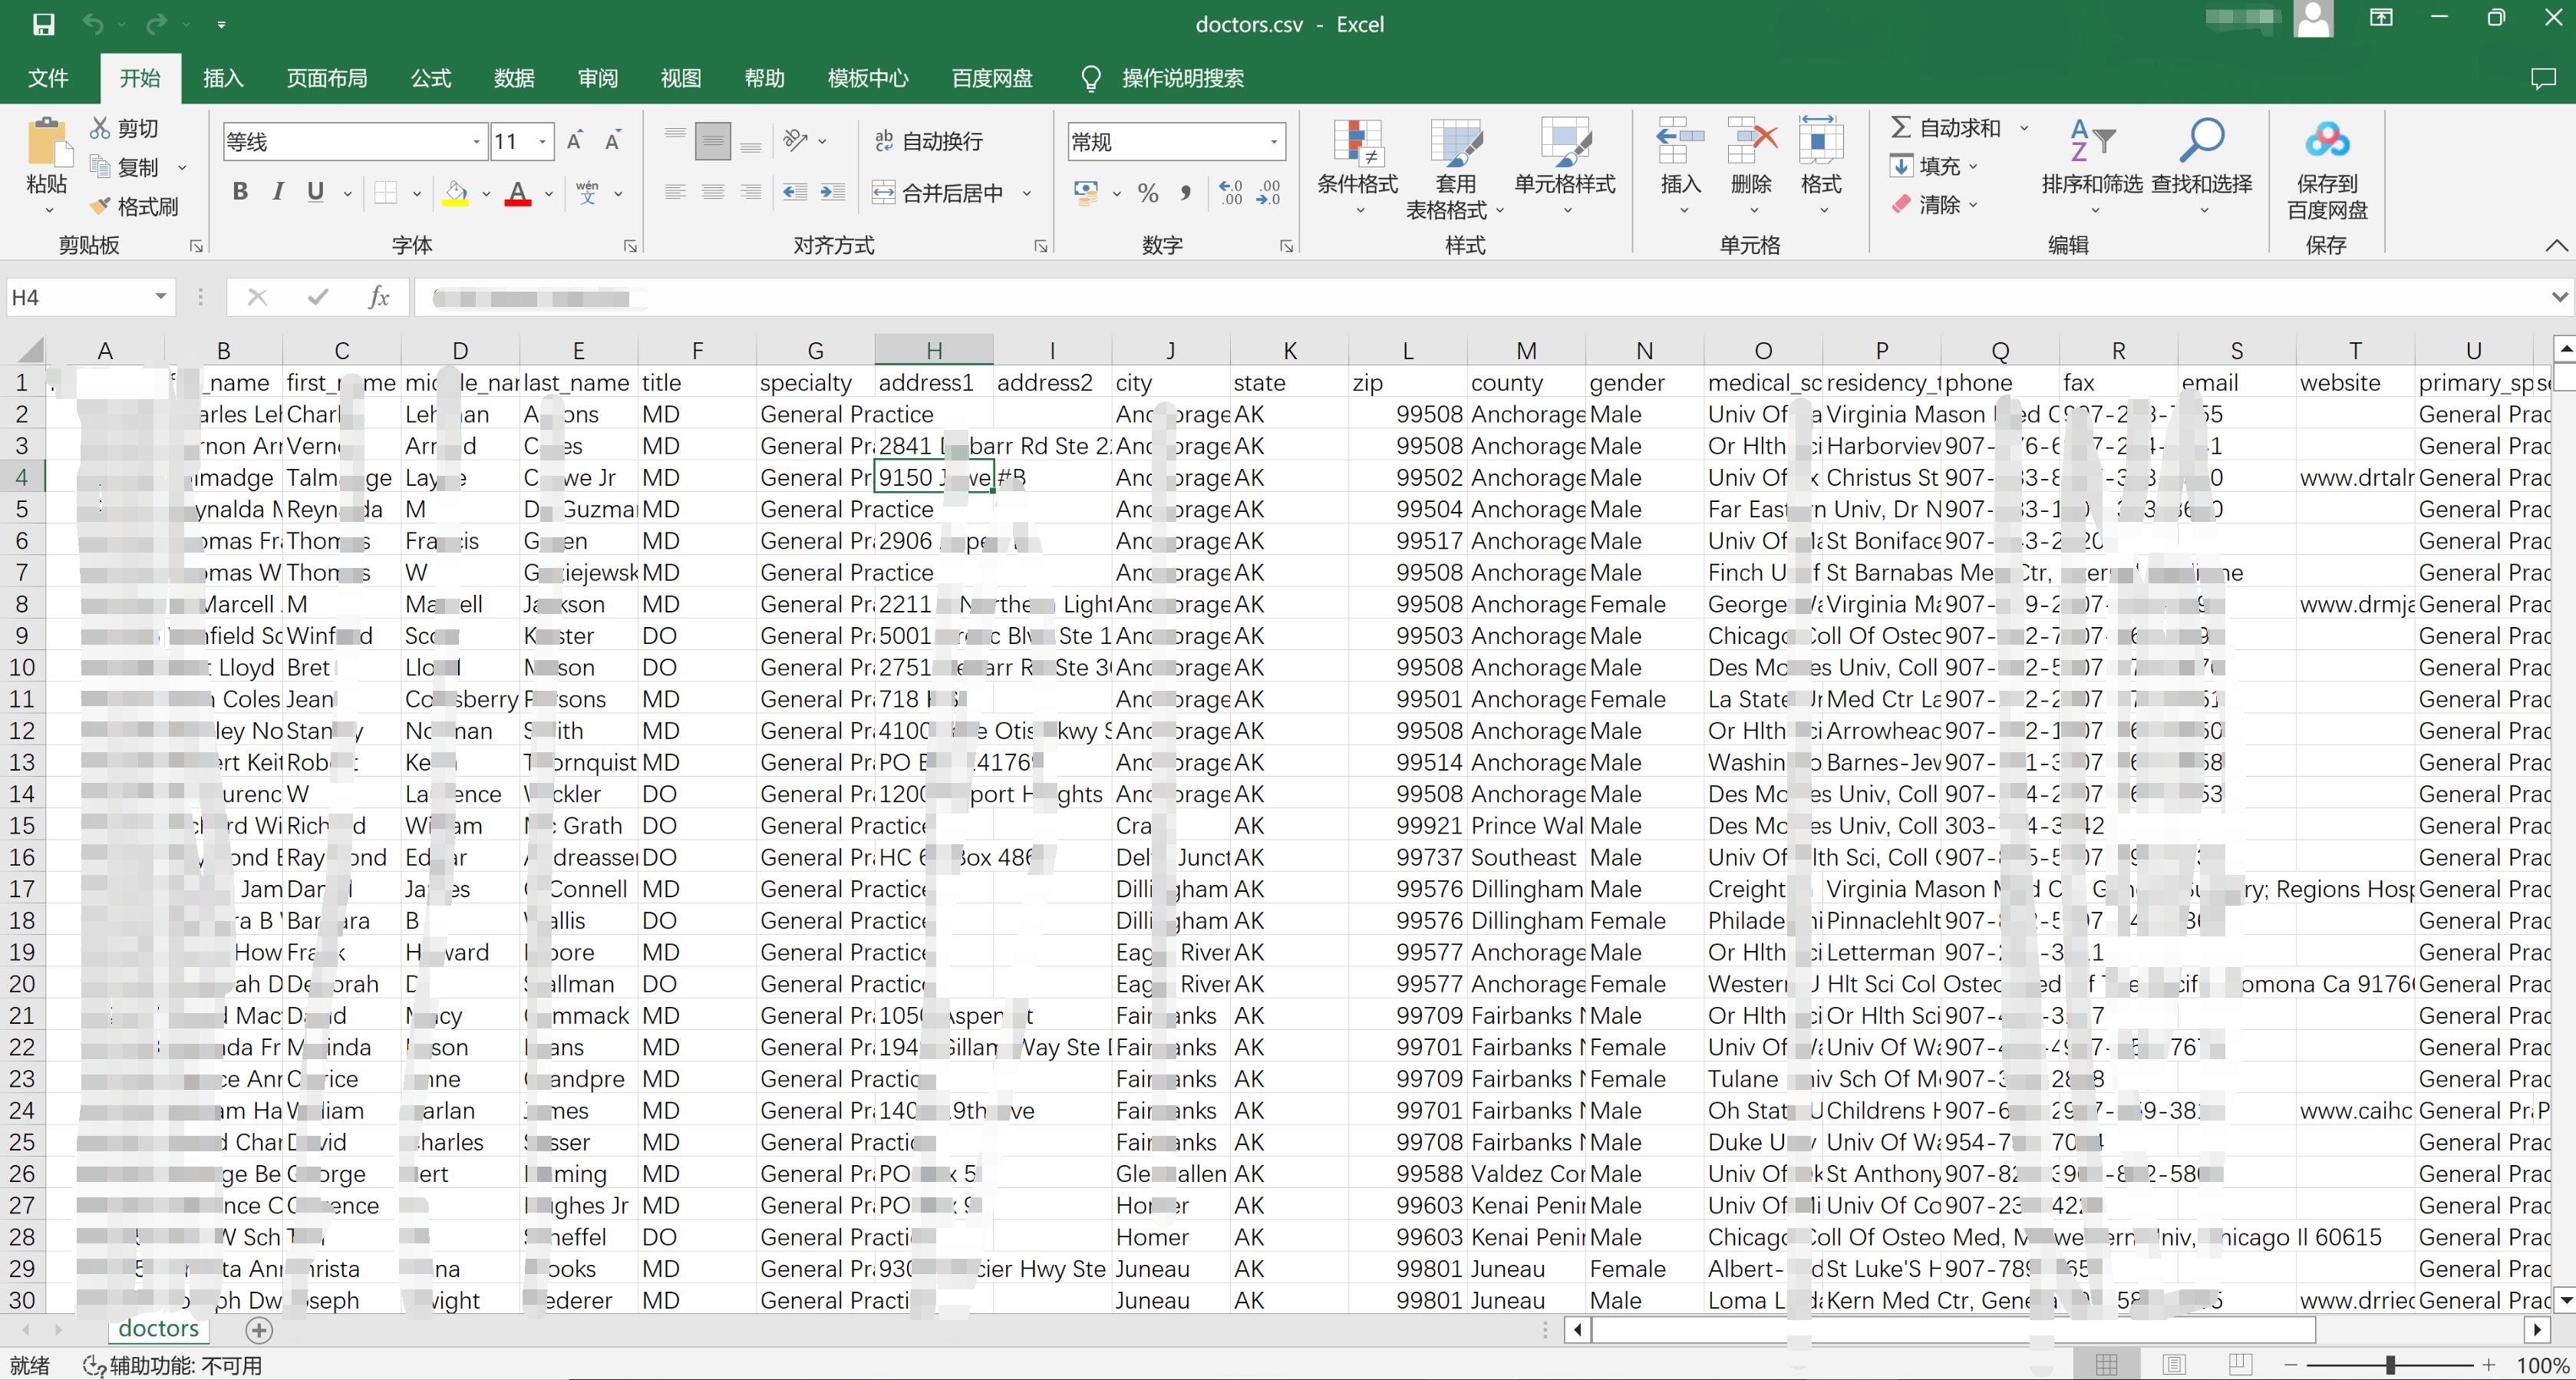Open the File (文件) tab
The width and height of the screenshot is (2576, 1380).
click(x=48, y=78)
